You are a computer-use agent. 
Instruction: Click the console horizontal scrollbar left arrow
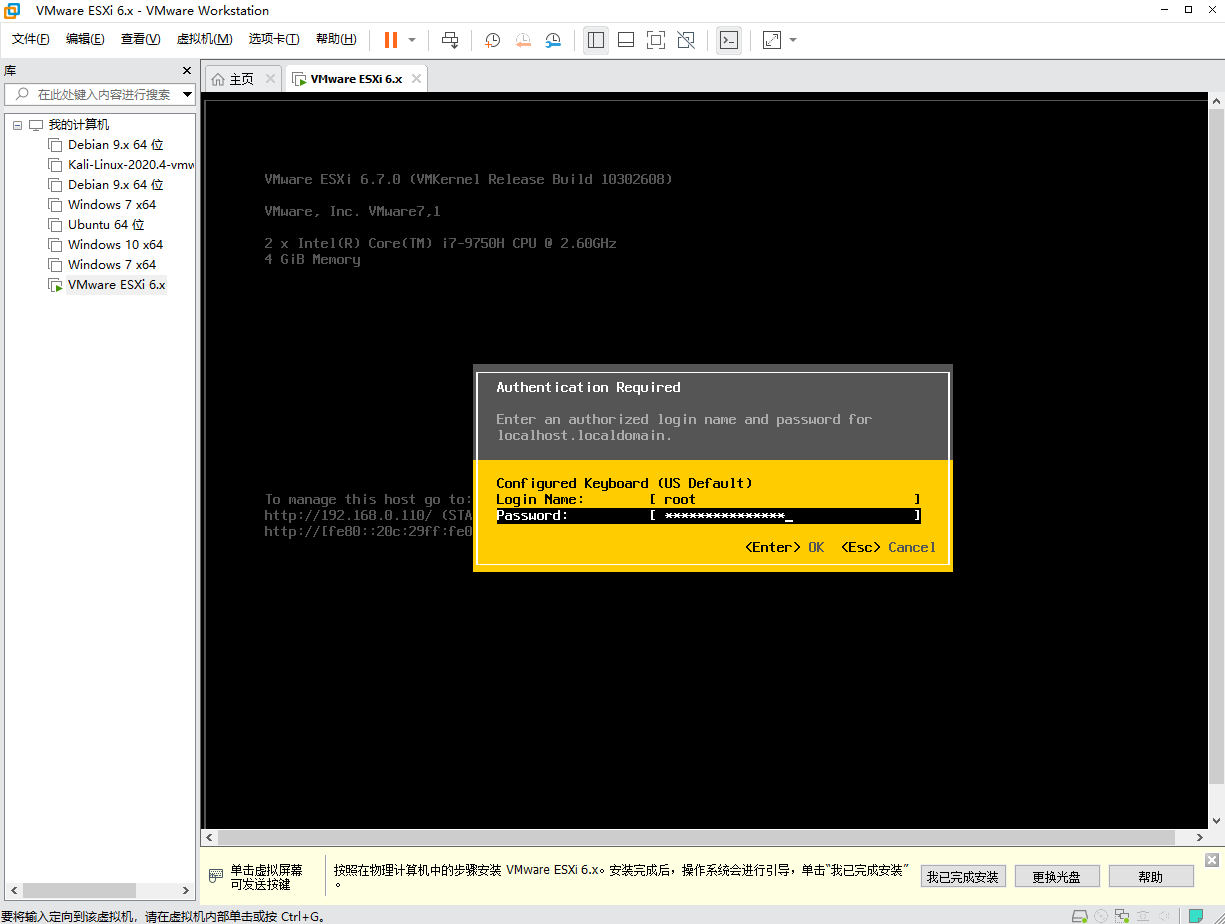point(210,837)
